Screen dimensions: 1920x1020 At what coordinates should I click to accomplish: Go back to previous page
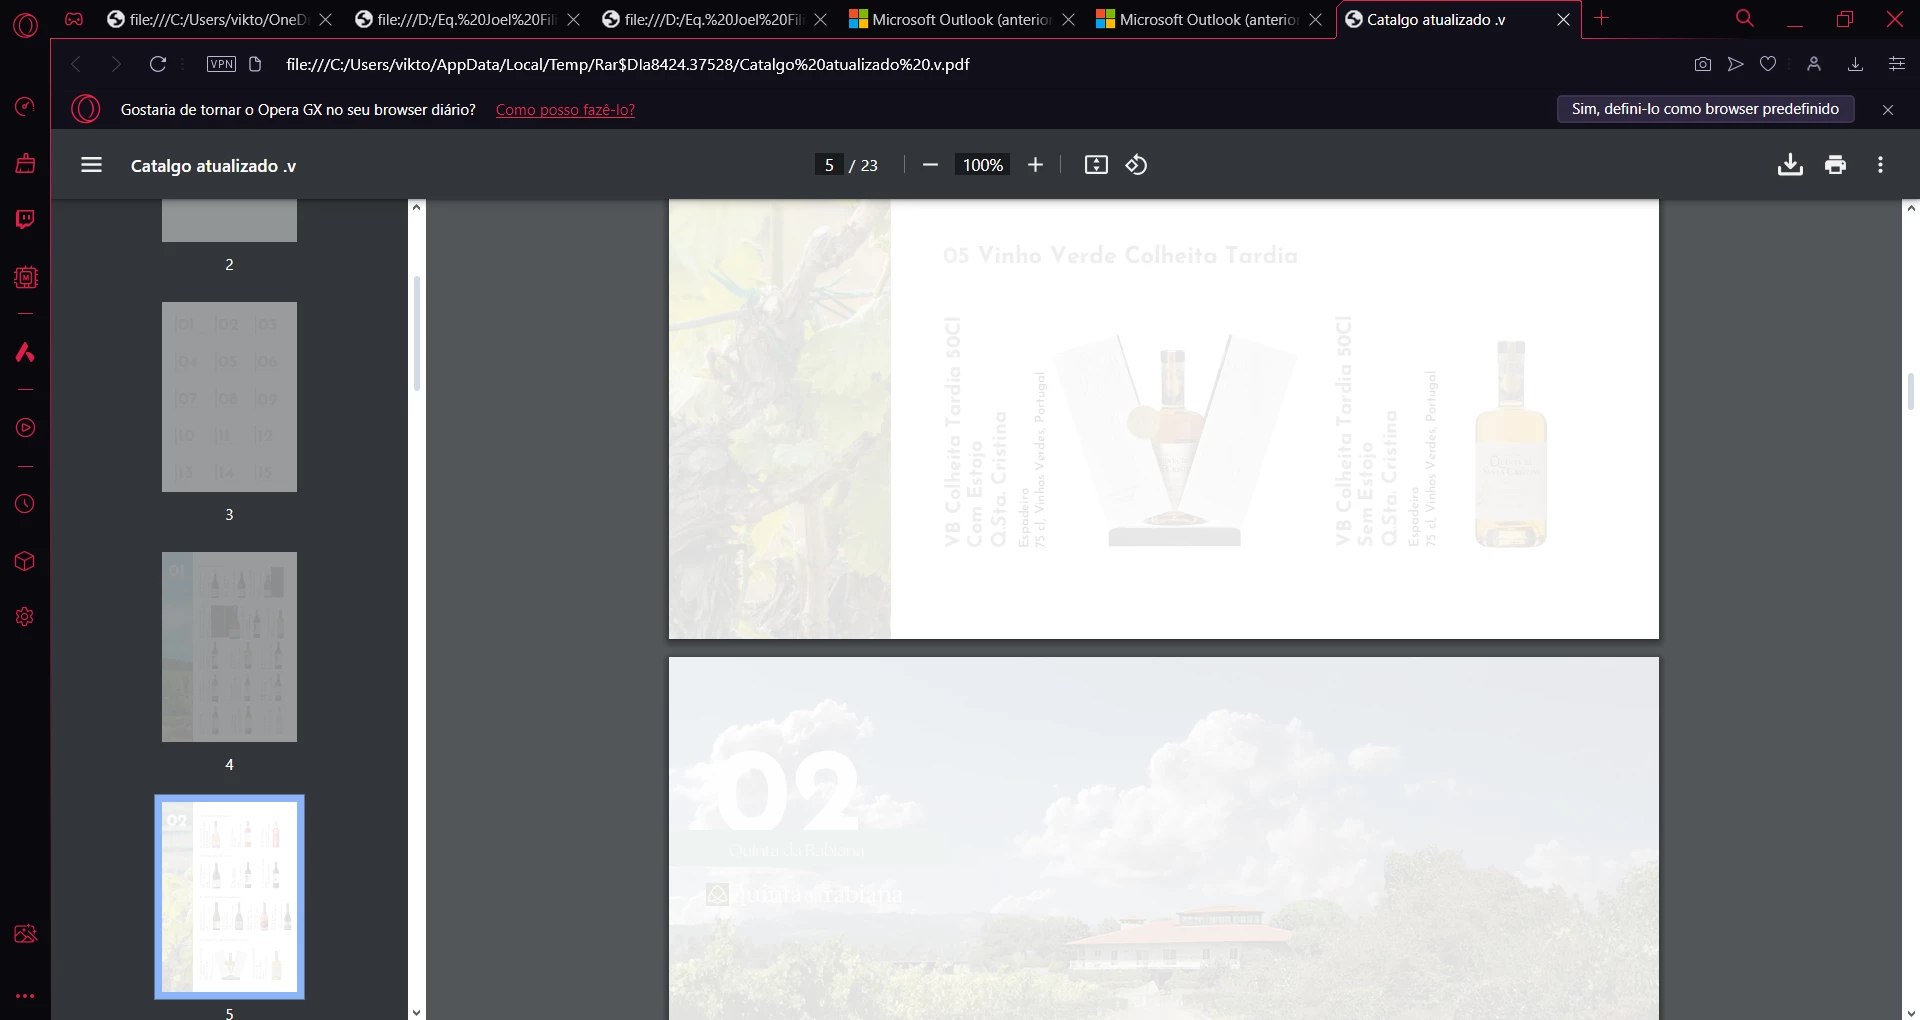click(75, 64)
